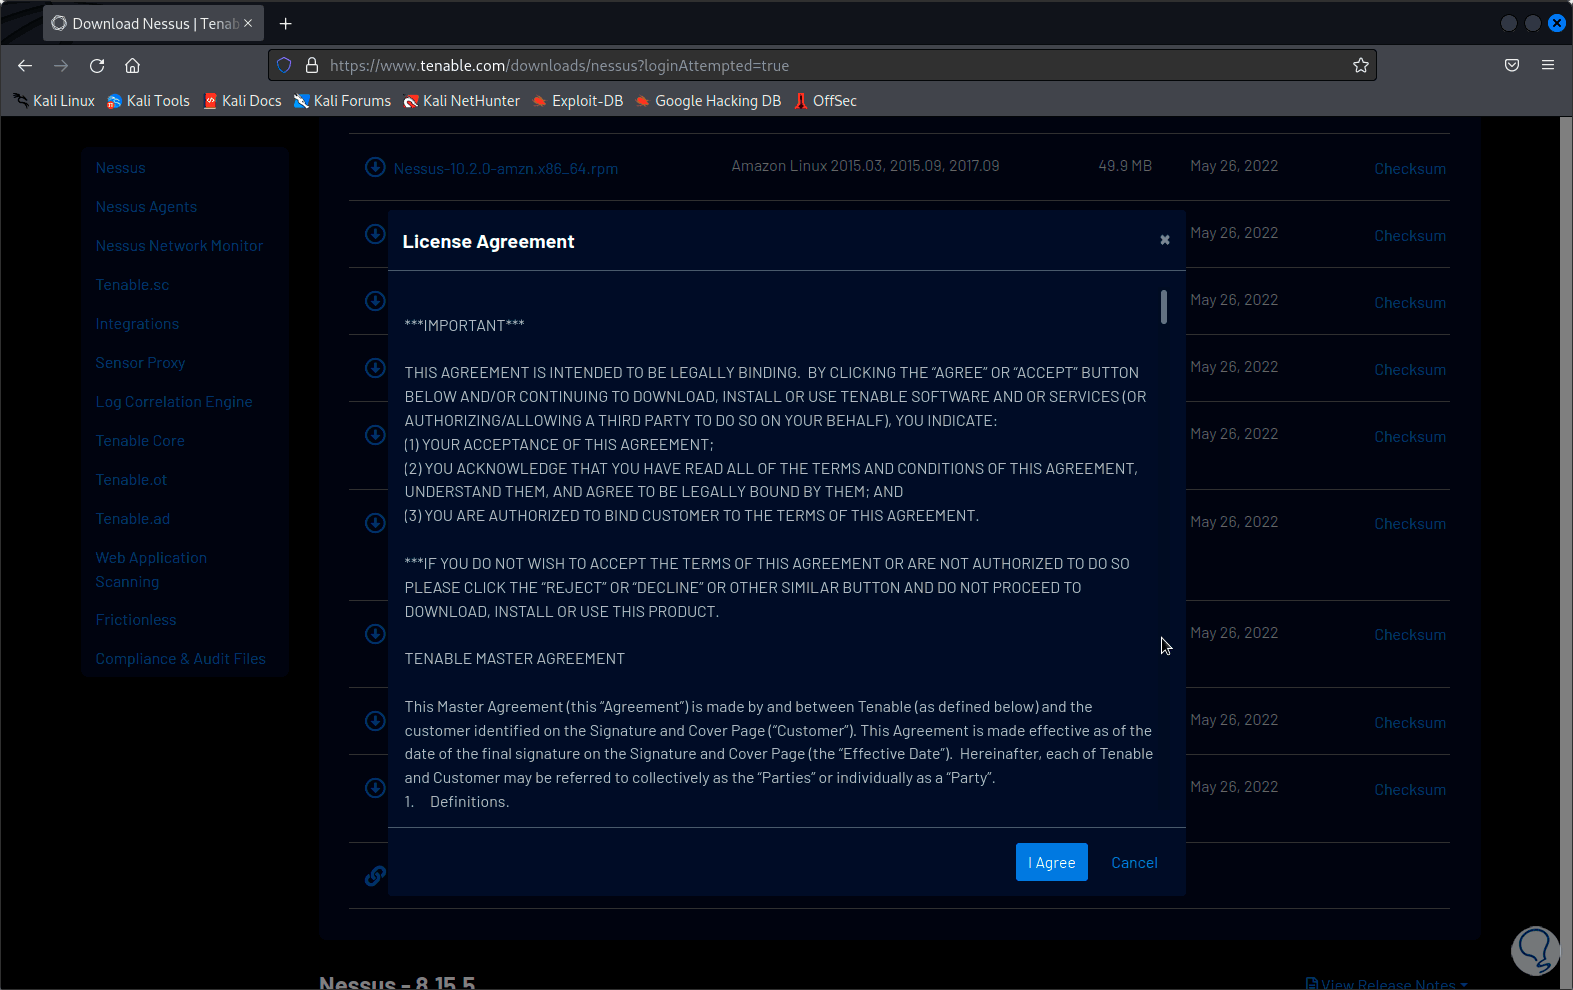Cancel the License Agreement dialog
The height and width of the screenshot is (990, 1573).
point(1134,862)
